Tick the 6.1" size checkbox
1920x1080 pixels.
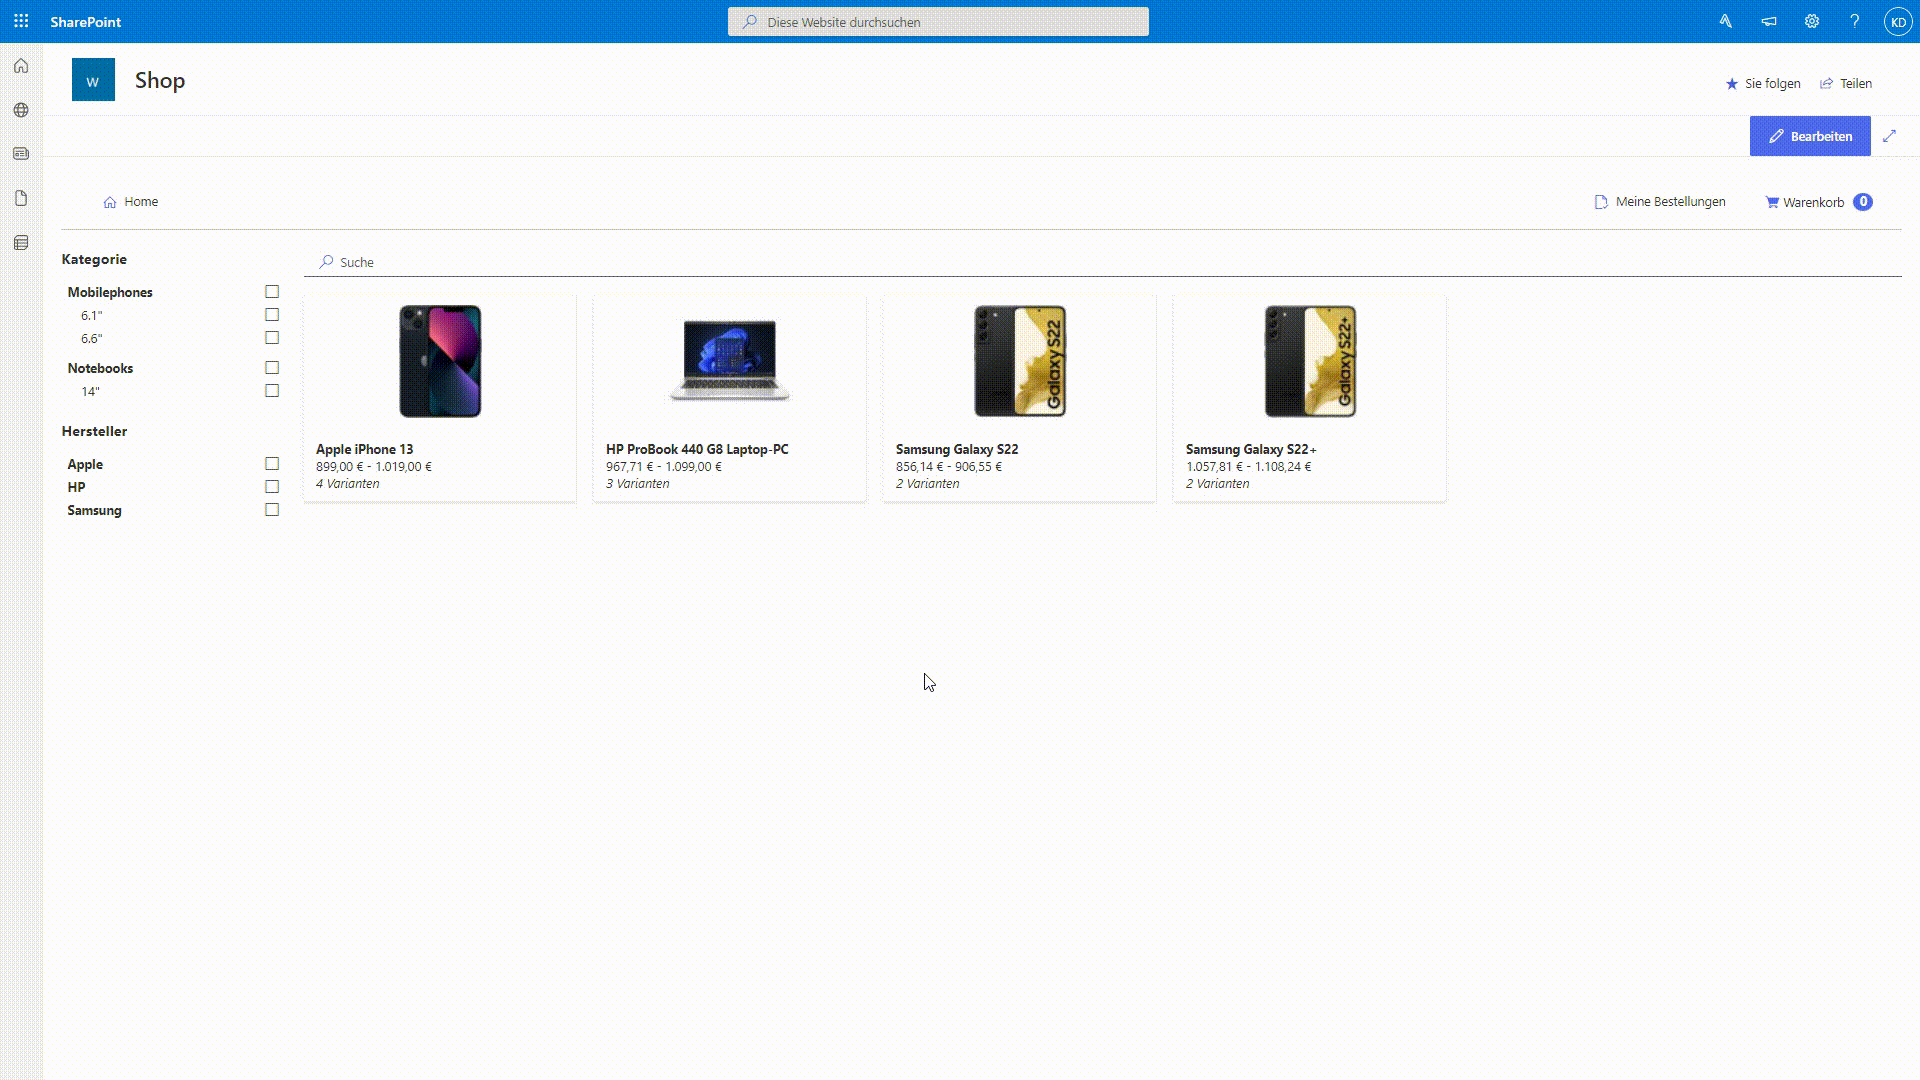click(272, 315)
